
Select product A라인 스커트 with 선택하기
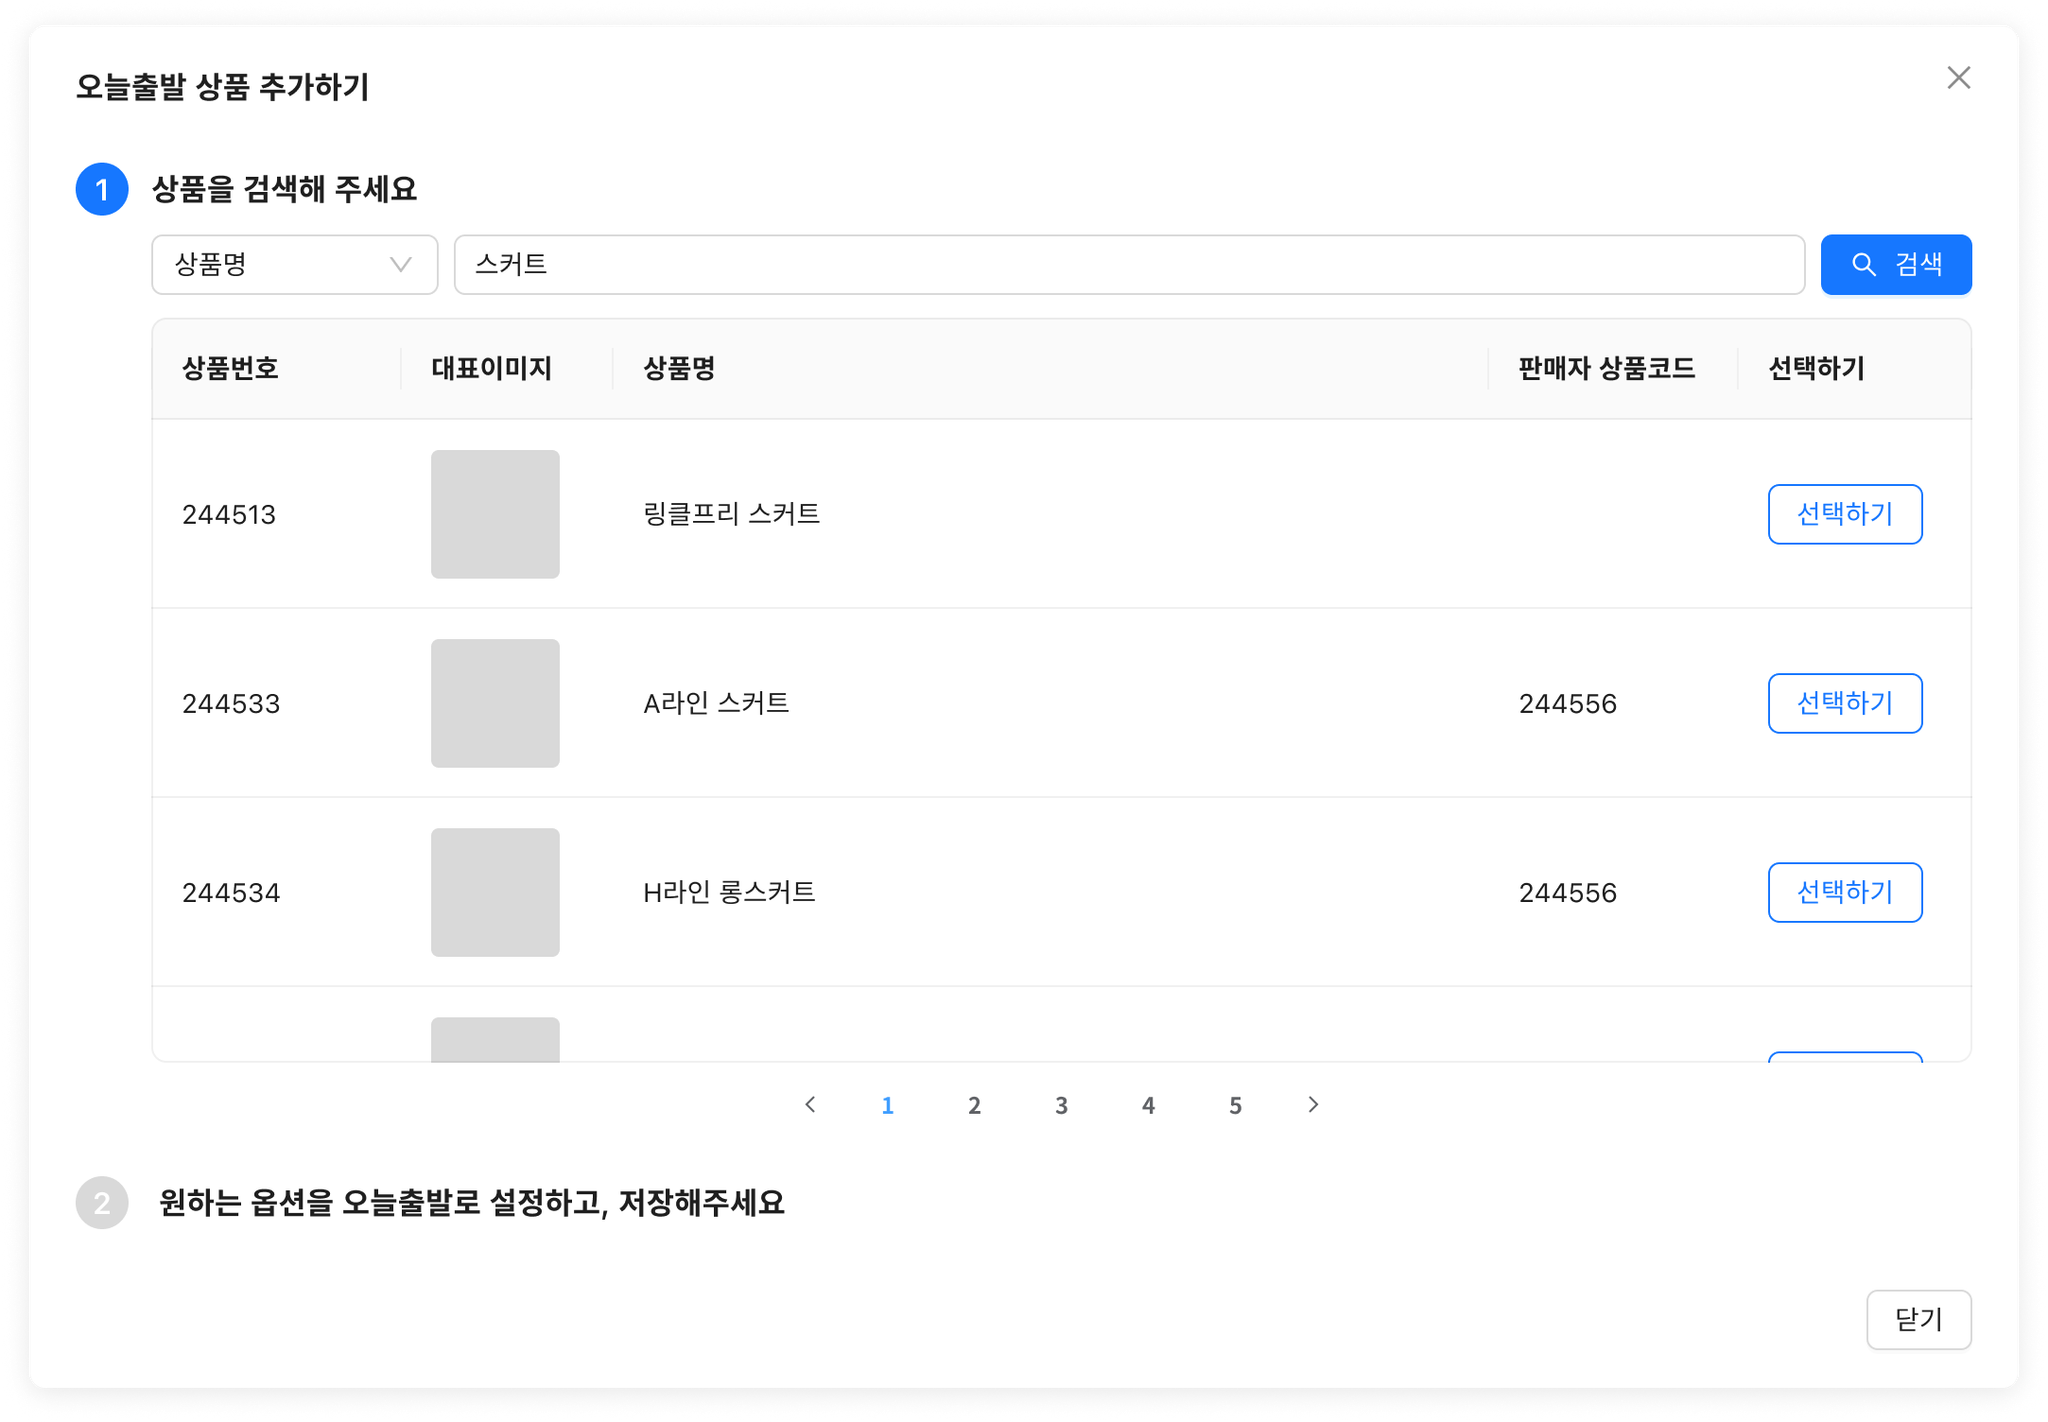point(1844,703)
